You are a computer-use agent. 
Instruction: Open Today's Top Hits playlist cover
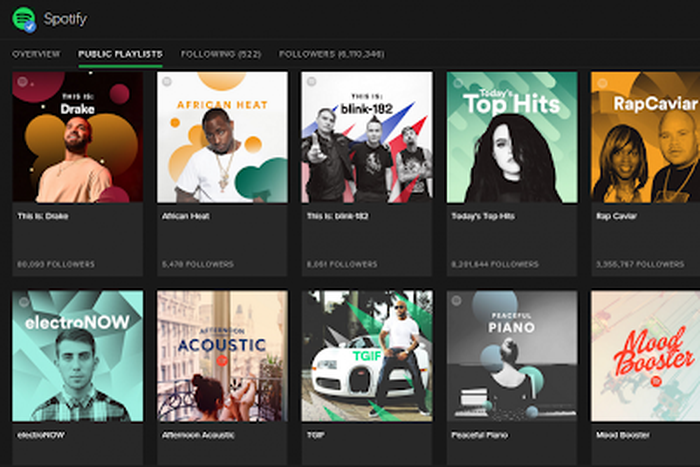512,137
